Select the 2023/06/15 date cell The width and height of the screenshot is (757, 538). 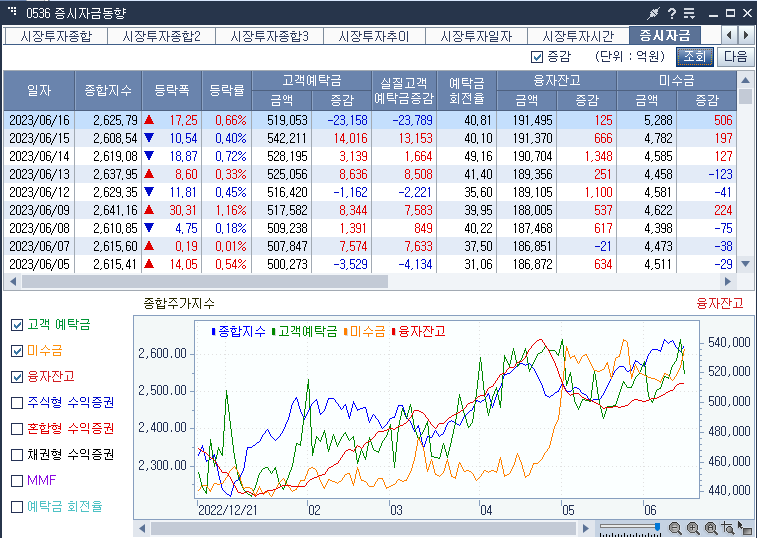[x=40, y=139]
